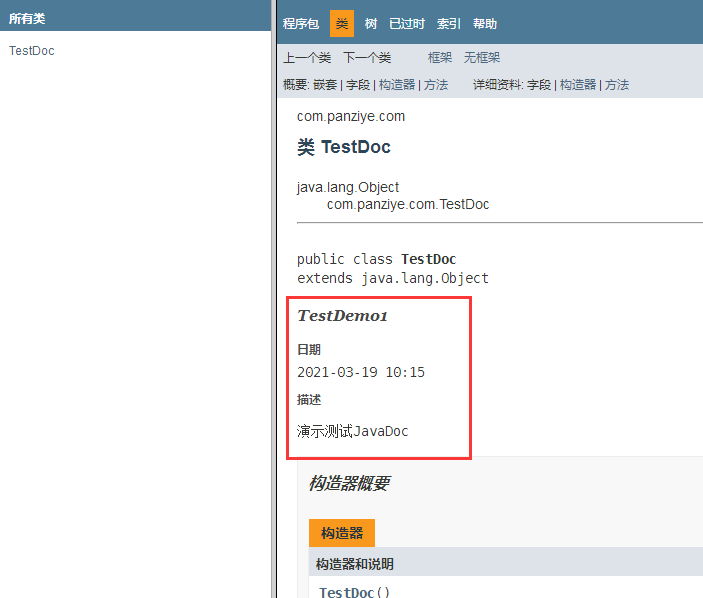Image resolution: width=703 pixels, height=598 pixels.
Task: Click 字段 in the 详细资料 row
Action: [539, 85]
